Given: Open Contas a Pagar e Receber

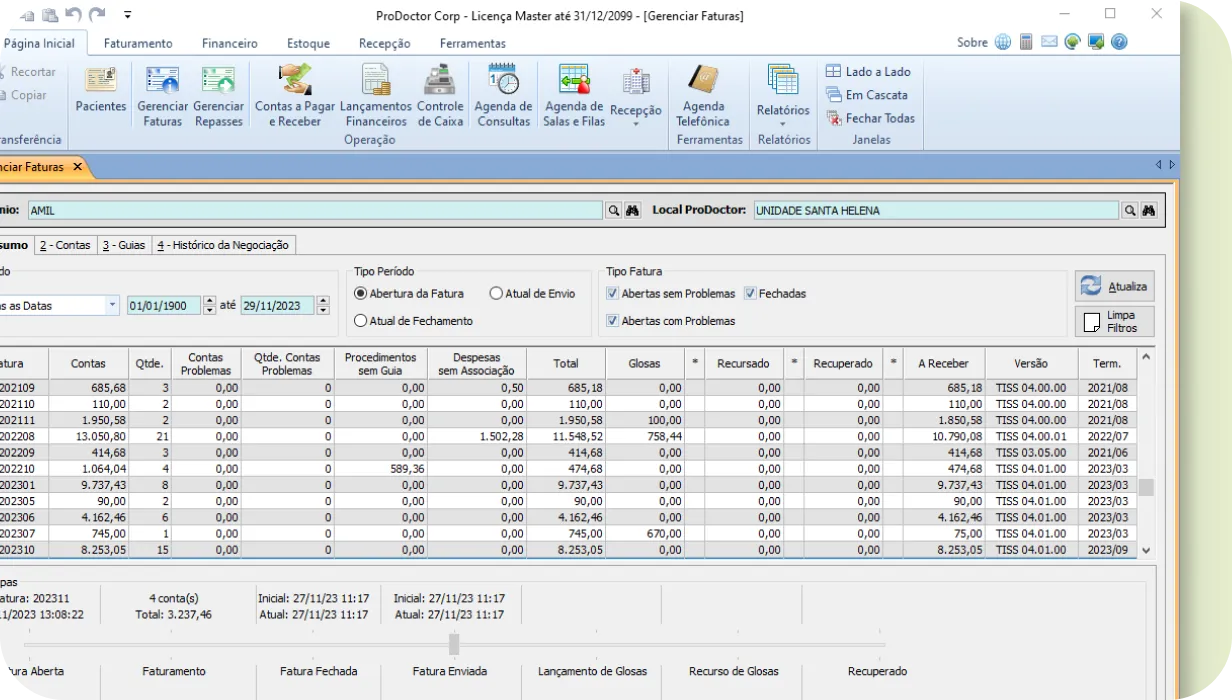Looking at the screenshot, I should (x=294, y=95).
